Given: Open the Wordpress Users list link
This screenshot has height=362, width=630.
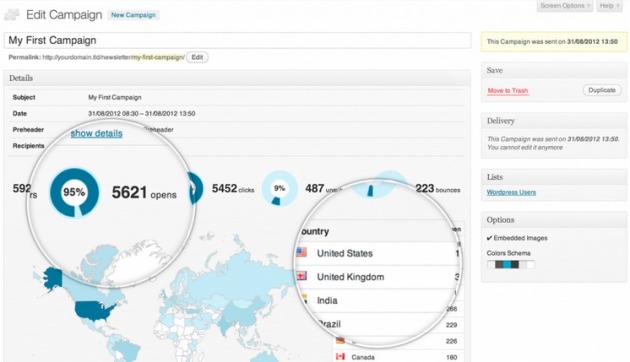Looking at the screenshot, I should tap(511, 192).
